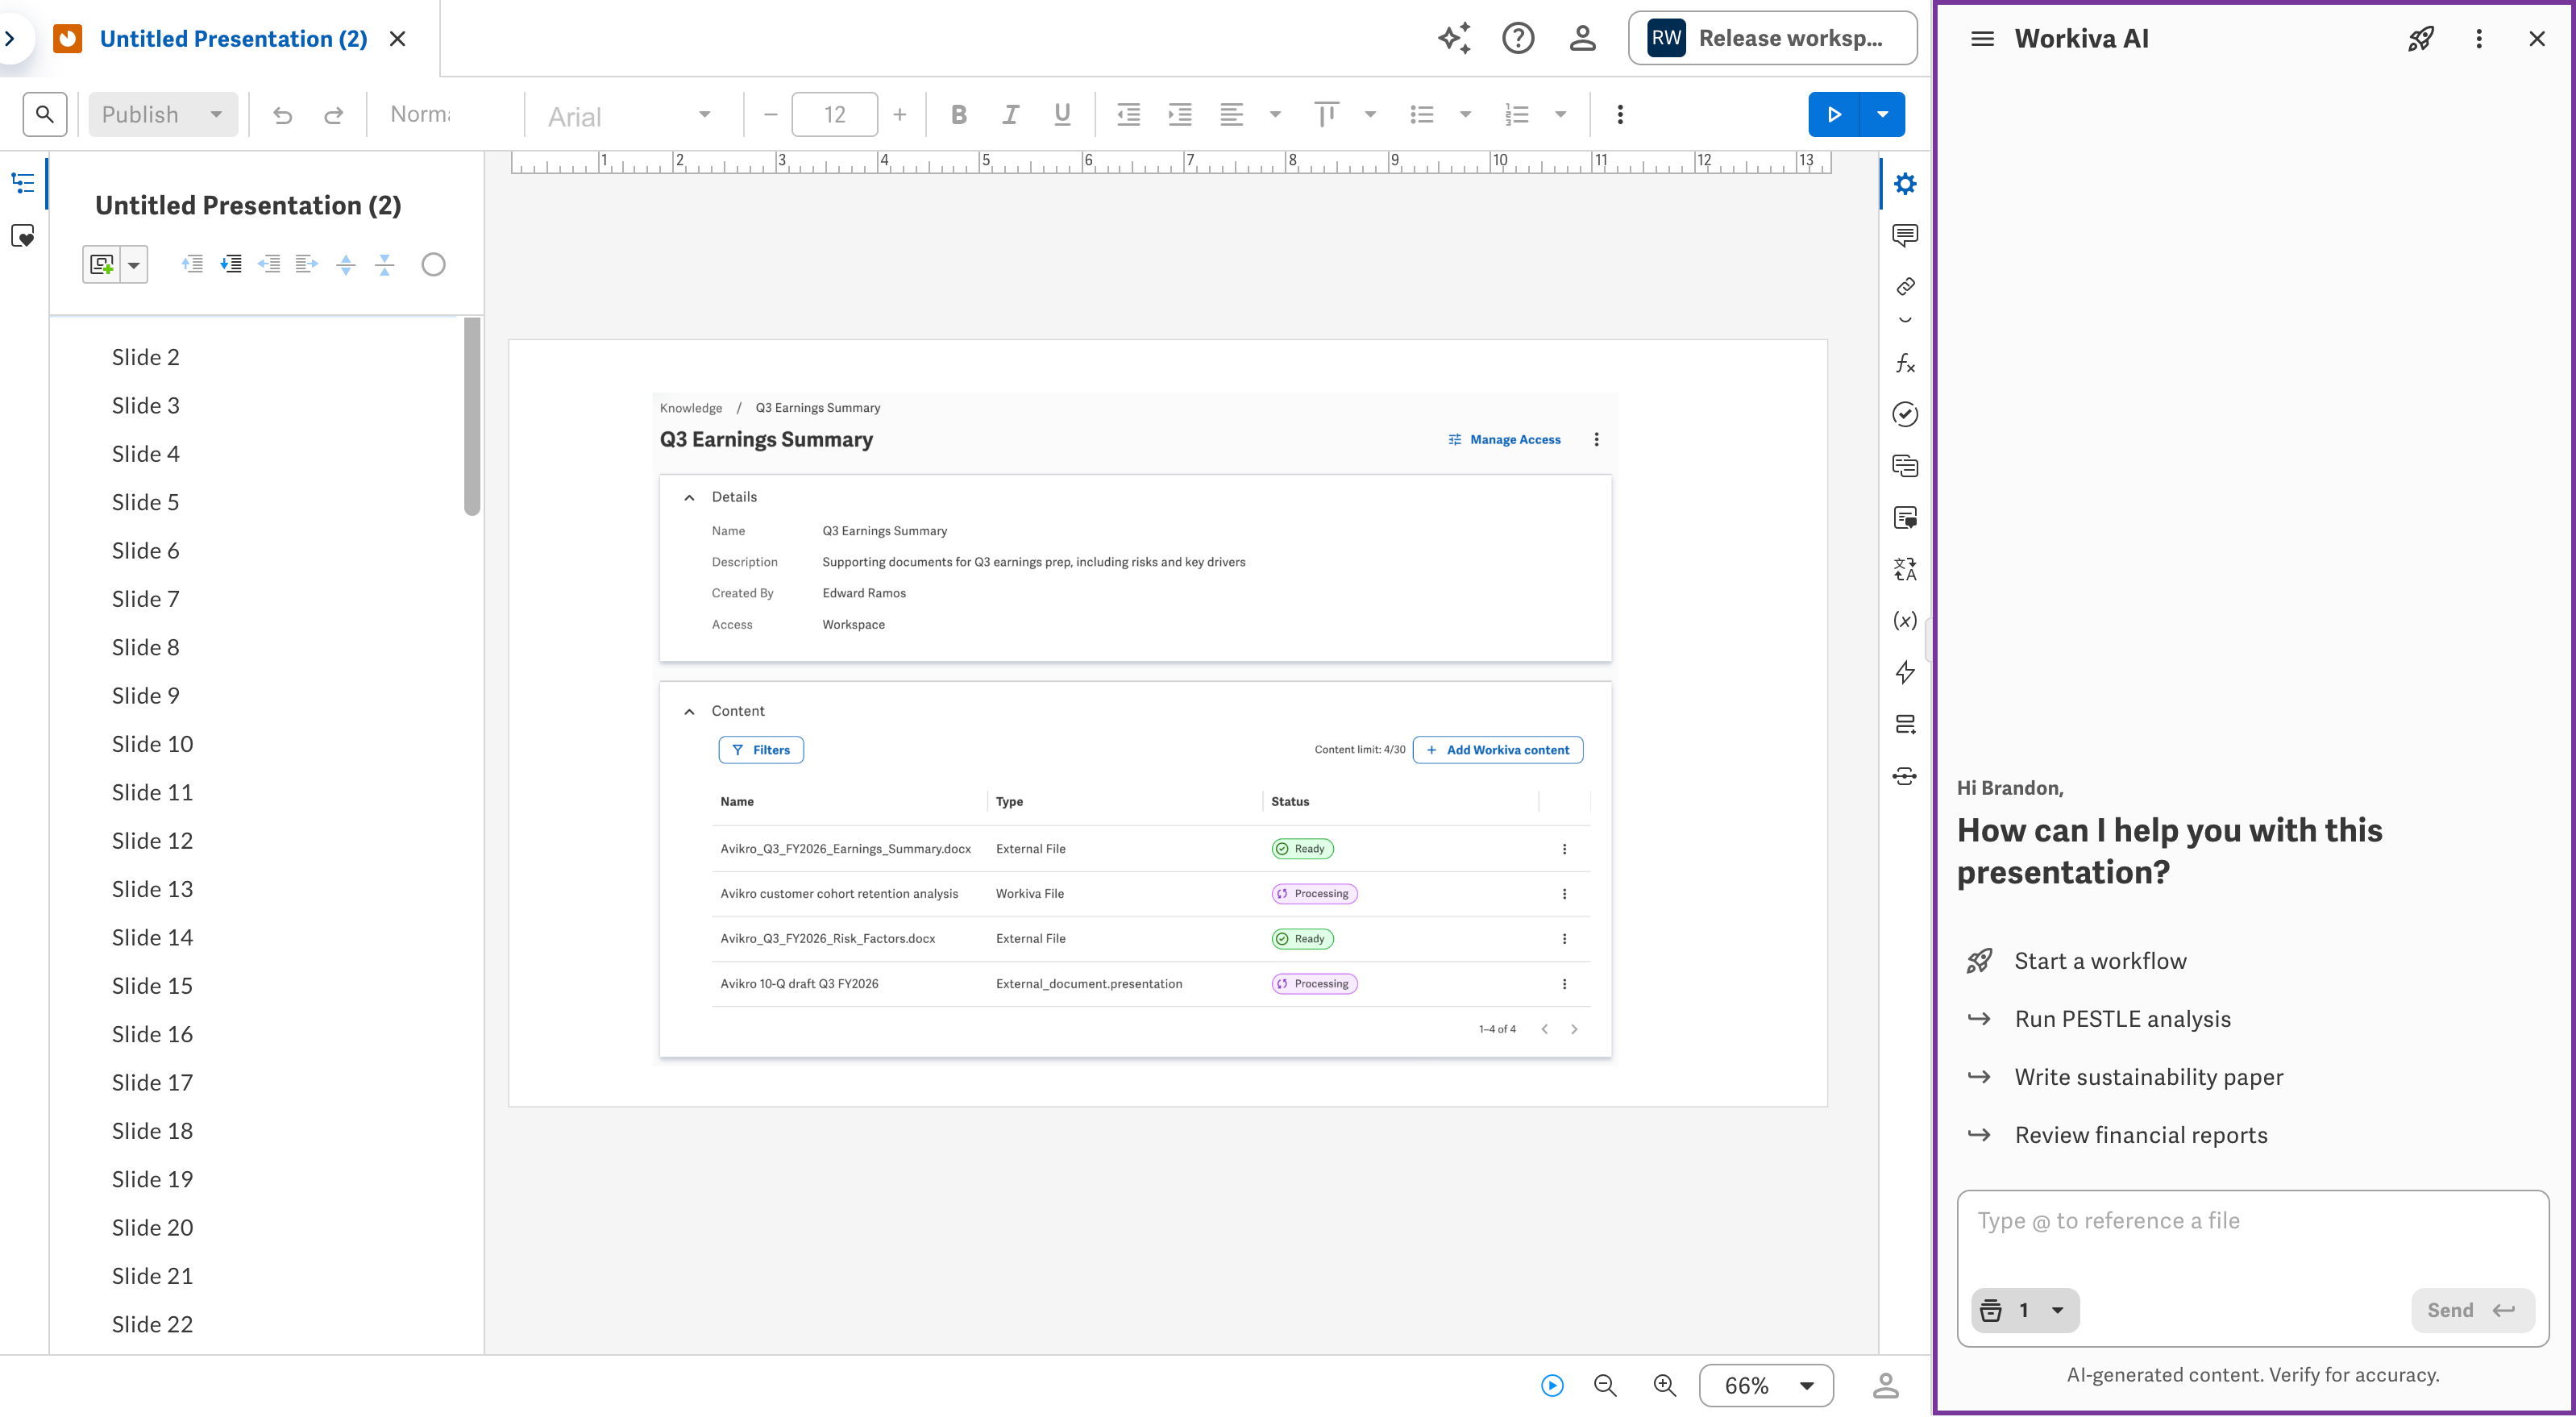Click the rocket icon in Workiva AI header

(2421, 39)
